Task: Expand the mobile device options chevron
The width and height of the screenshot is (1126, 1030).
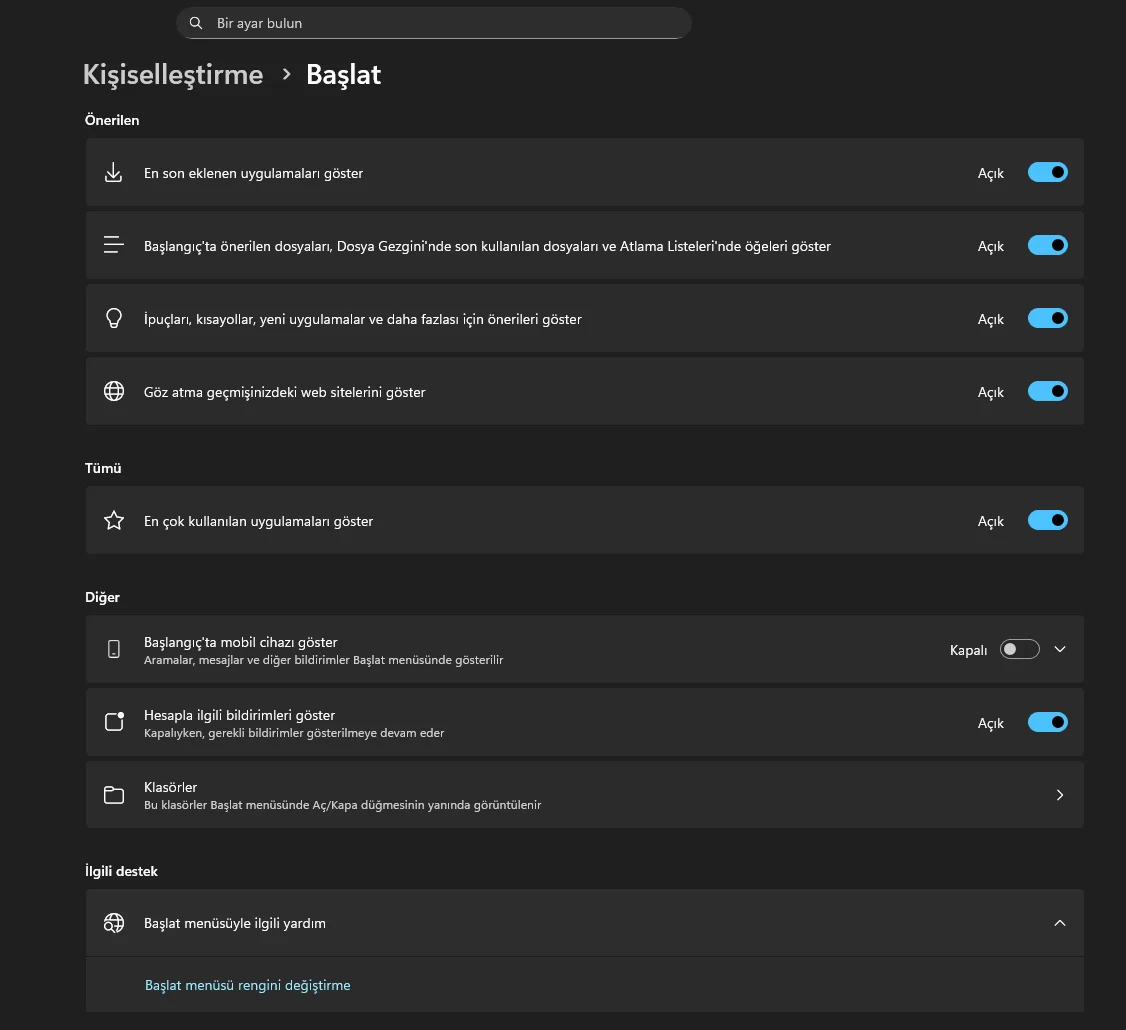Action: coord(1060,649)
